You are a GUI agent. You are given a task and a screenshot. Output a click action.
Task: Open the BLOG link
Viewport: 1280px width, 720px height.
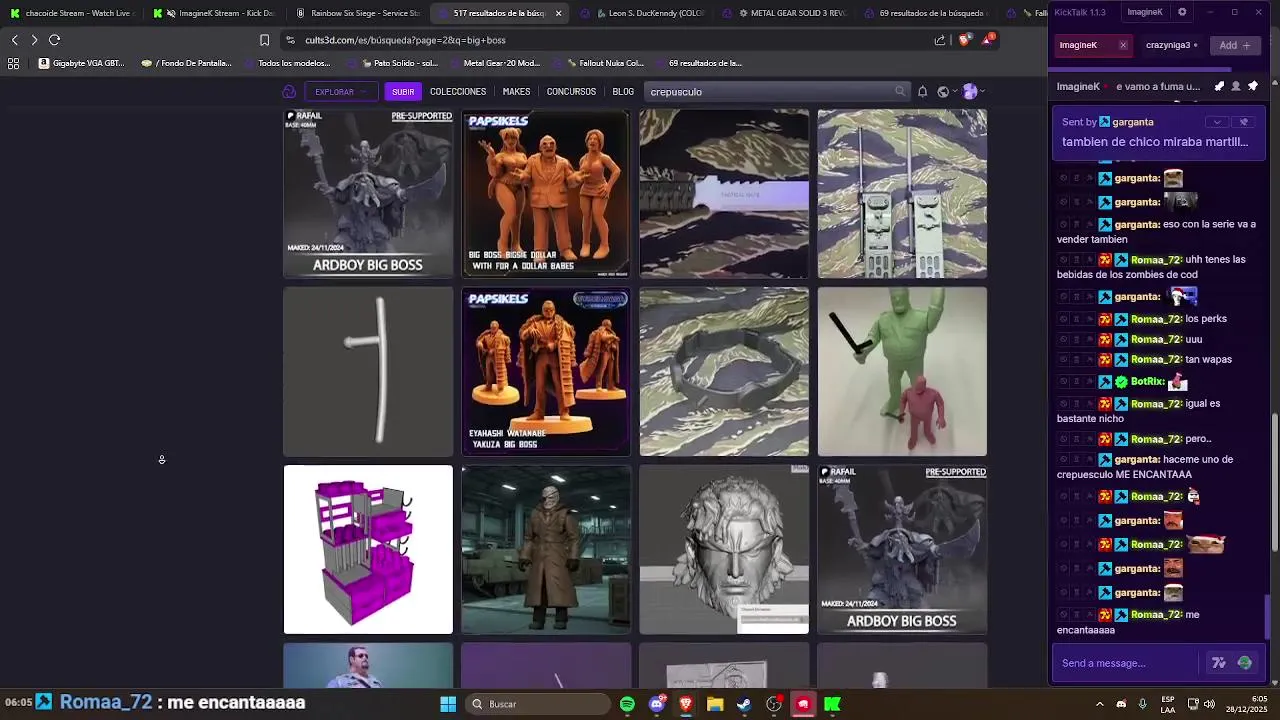(x=623, y=91)
